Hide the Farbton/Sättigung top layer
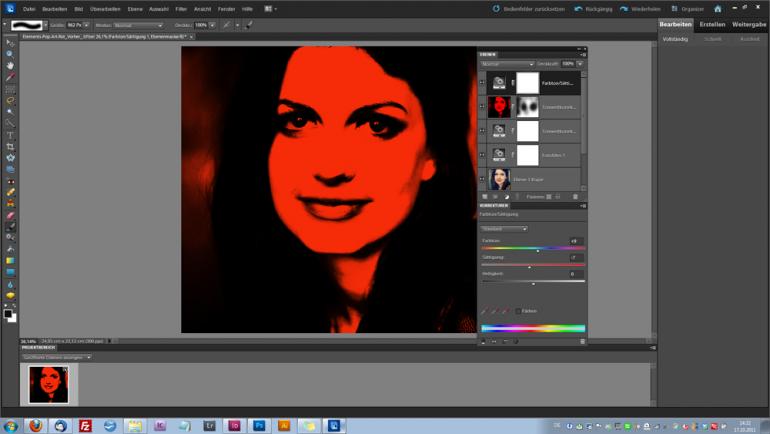 (482, 83)
